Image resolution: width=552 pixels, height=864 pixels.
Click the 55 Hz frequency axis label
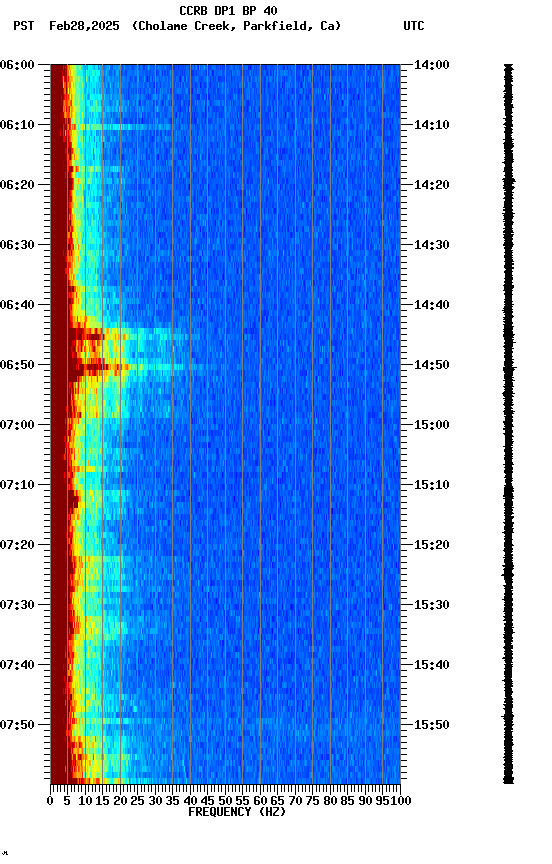tap(242, 801)
